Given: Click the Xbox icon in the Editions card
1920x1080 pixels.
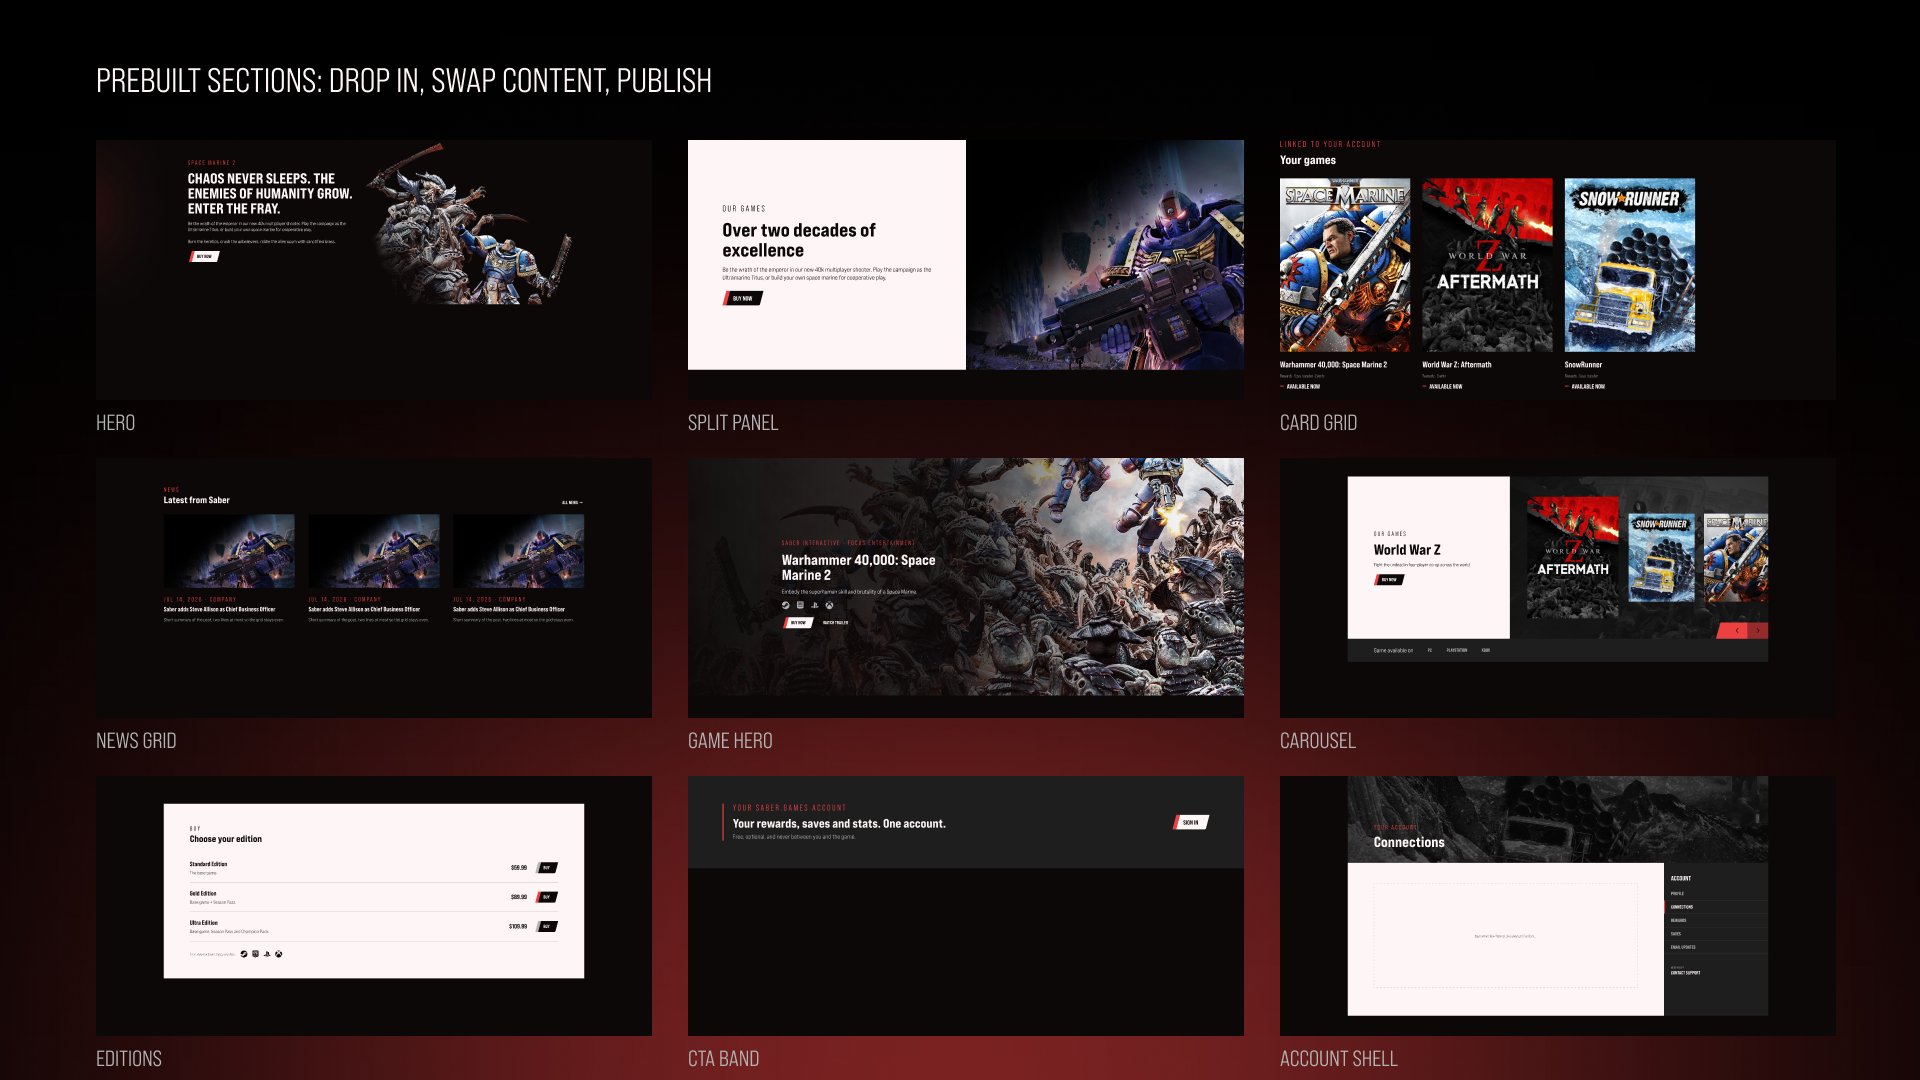Looking at the screenshot, I should pyautogui.click(x=279, y=954).
